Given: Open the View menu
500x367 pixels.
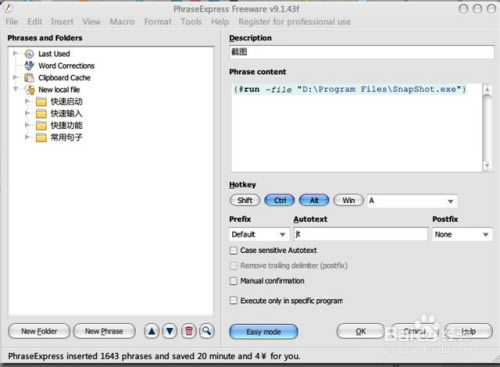Looking at the screenshot, I should [92, 22].
